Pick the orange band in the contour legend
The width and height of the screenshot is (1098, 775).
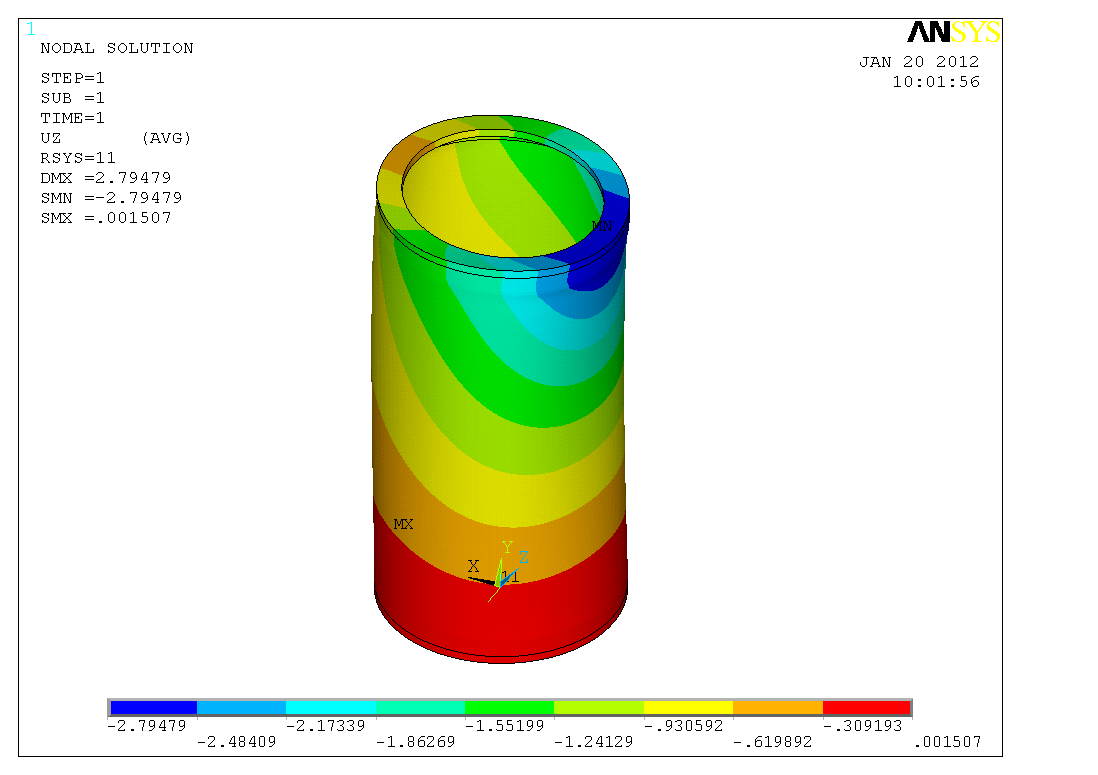point(777,708)
